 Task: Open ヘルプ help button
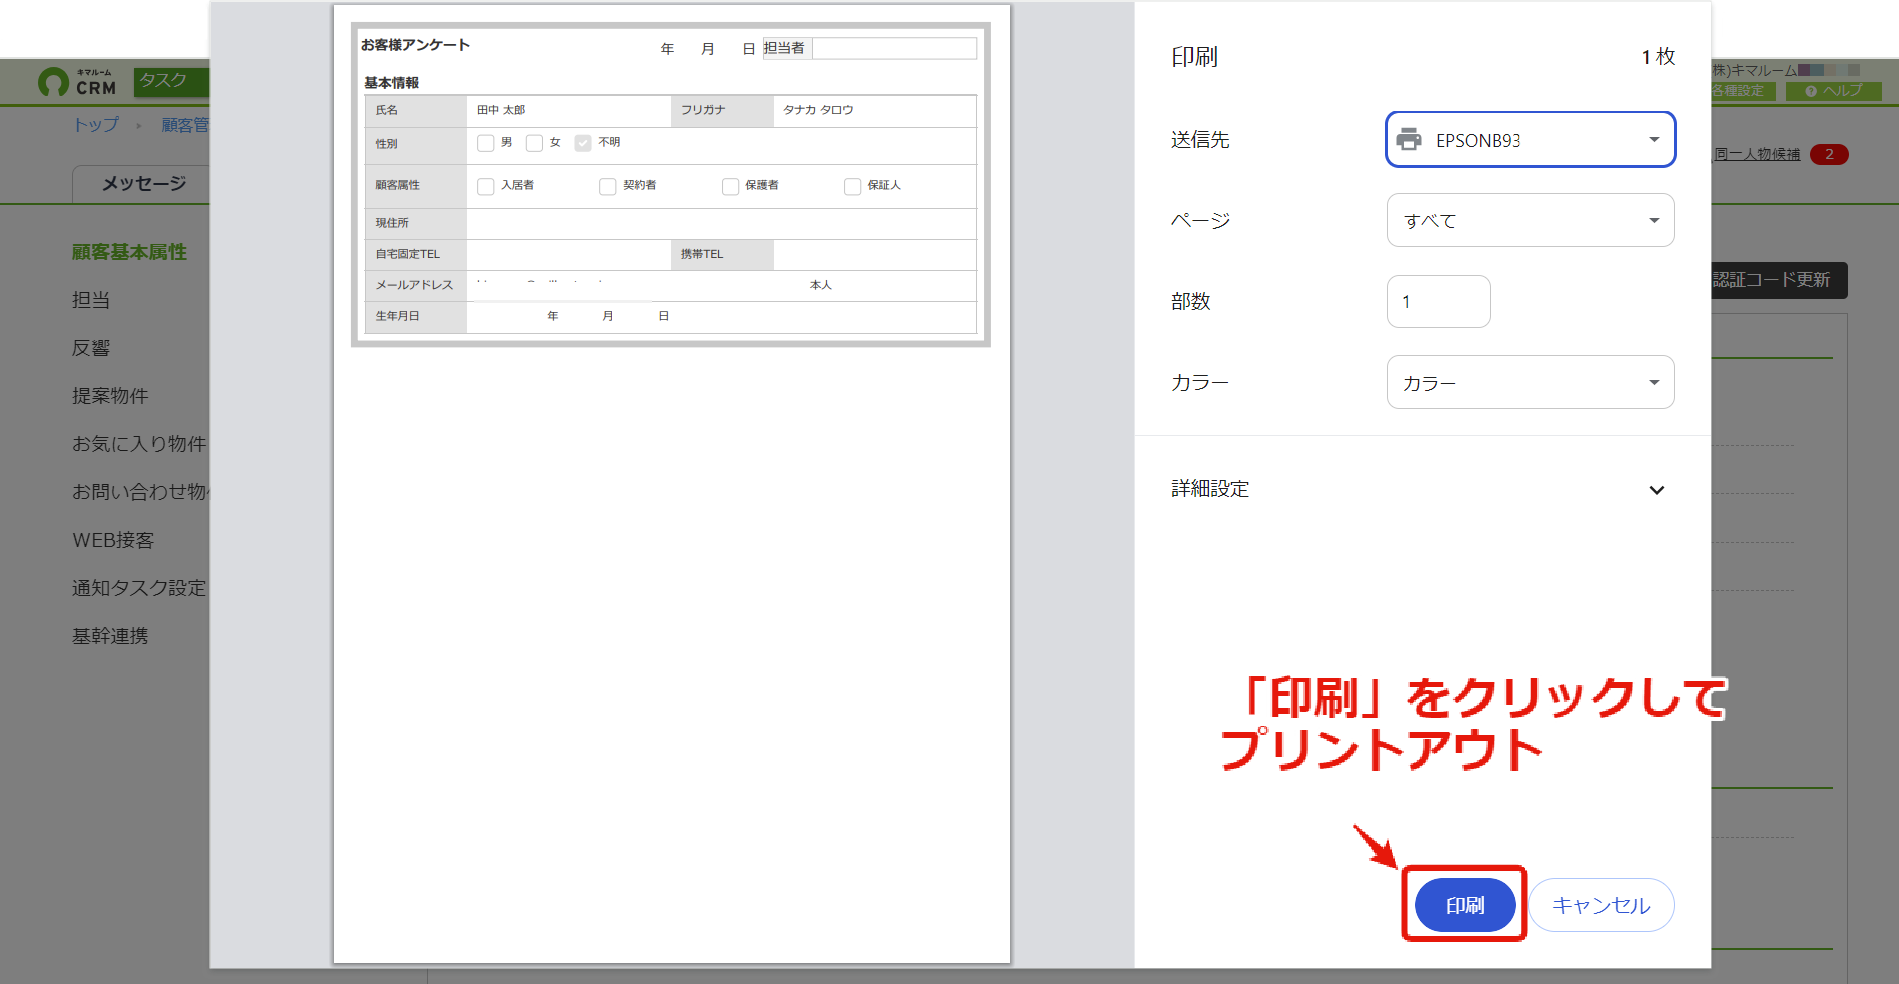coord(1834,91)
